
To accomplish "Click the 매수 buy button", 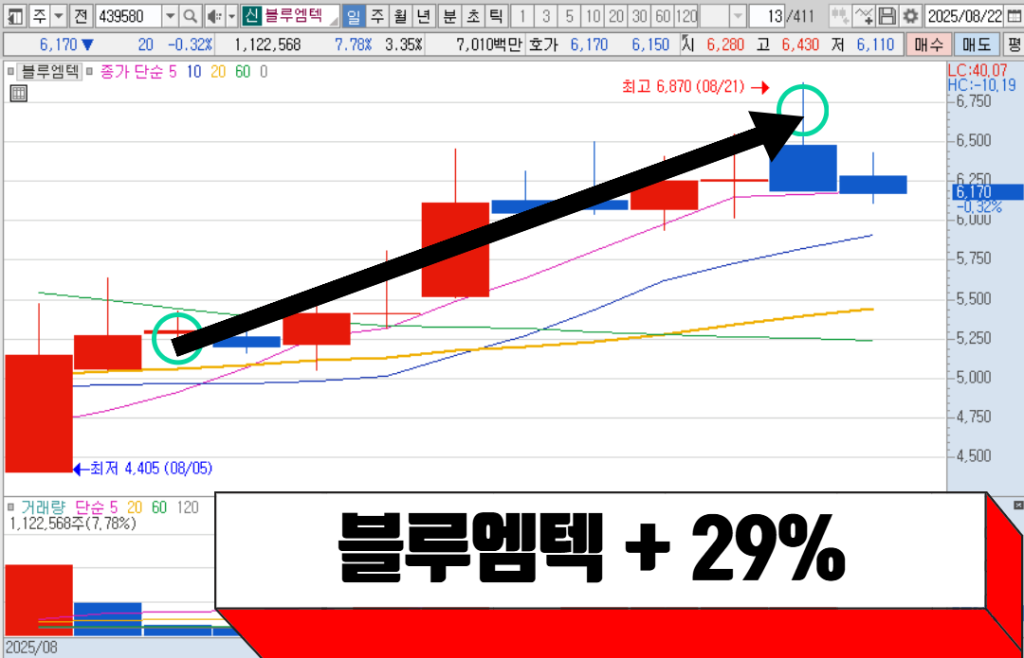I will [x=928, y=45].
